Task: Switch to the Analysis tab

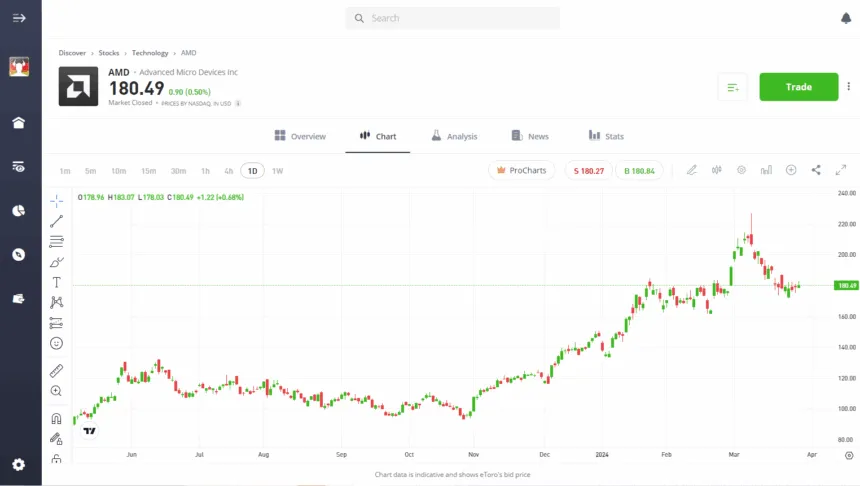Action: pyautogui.click(x=454, y=136)
